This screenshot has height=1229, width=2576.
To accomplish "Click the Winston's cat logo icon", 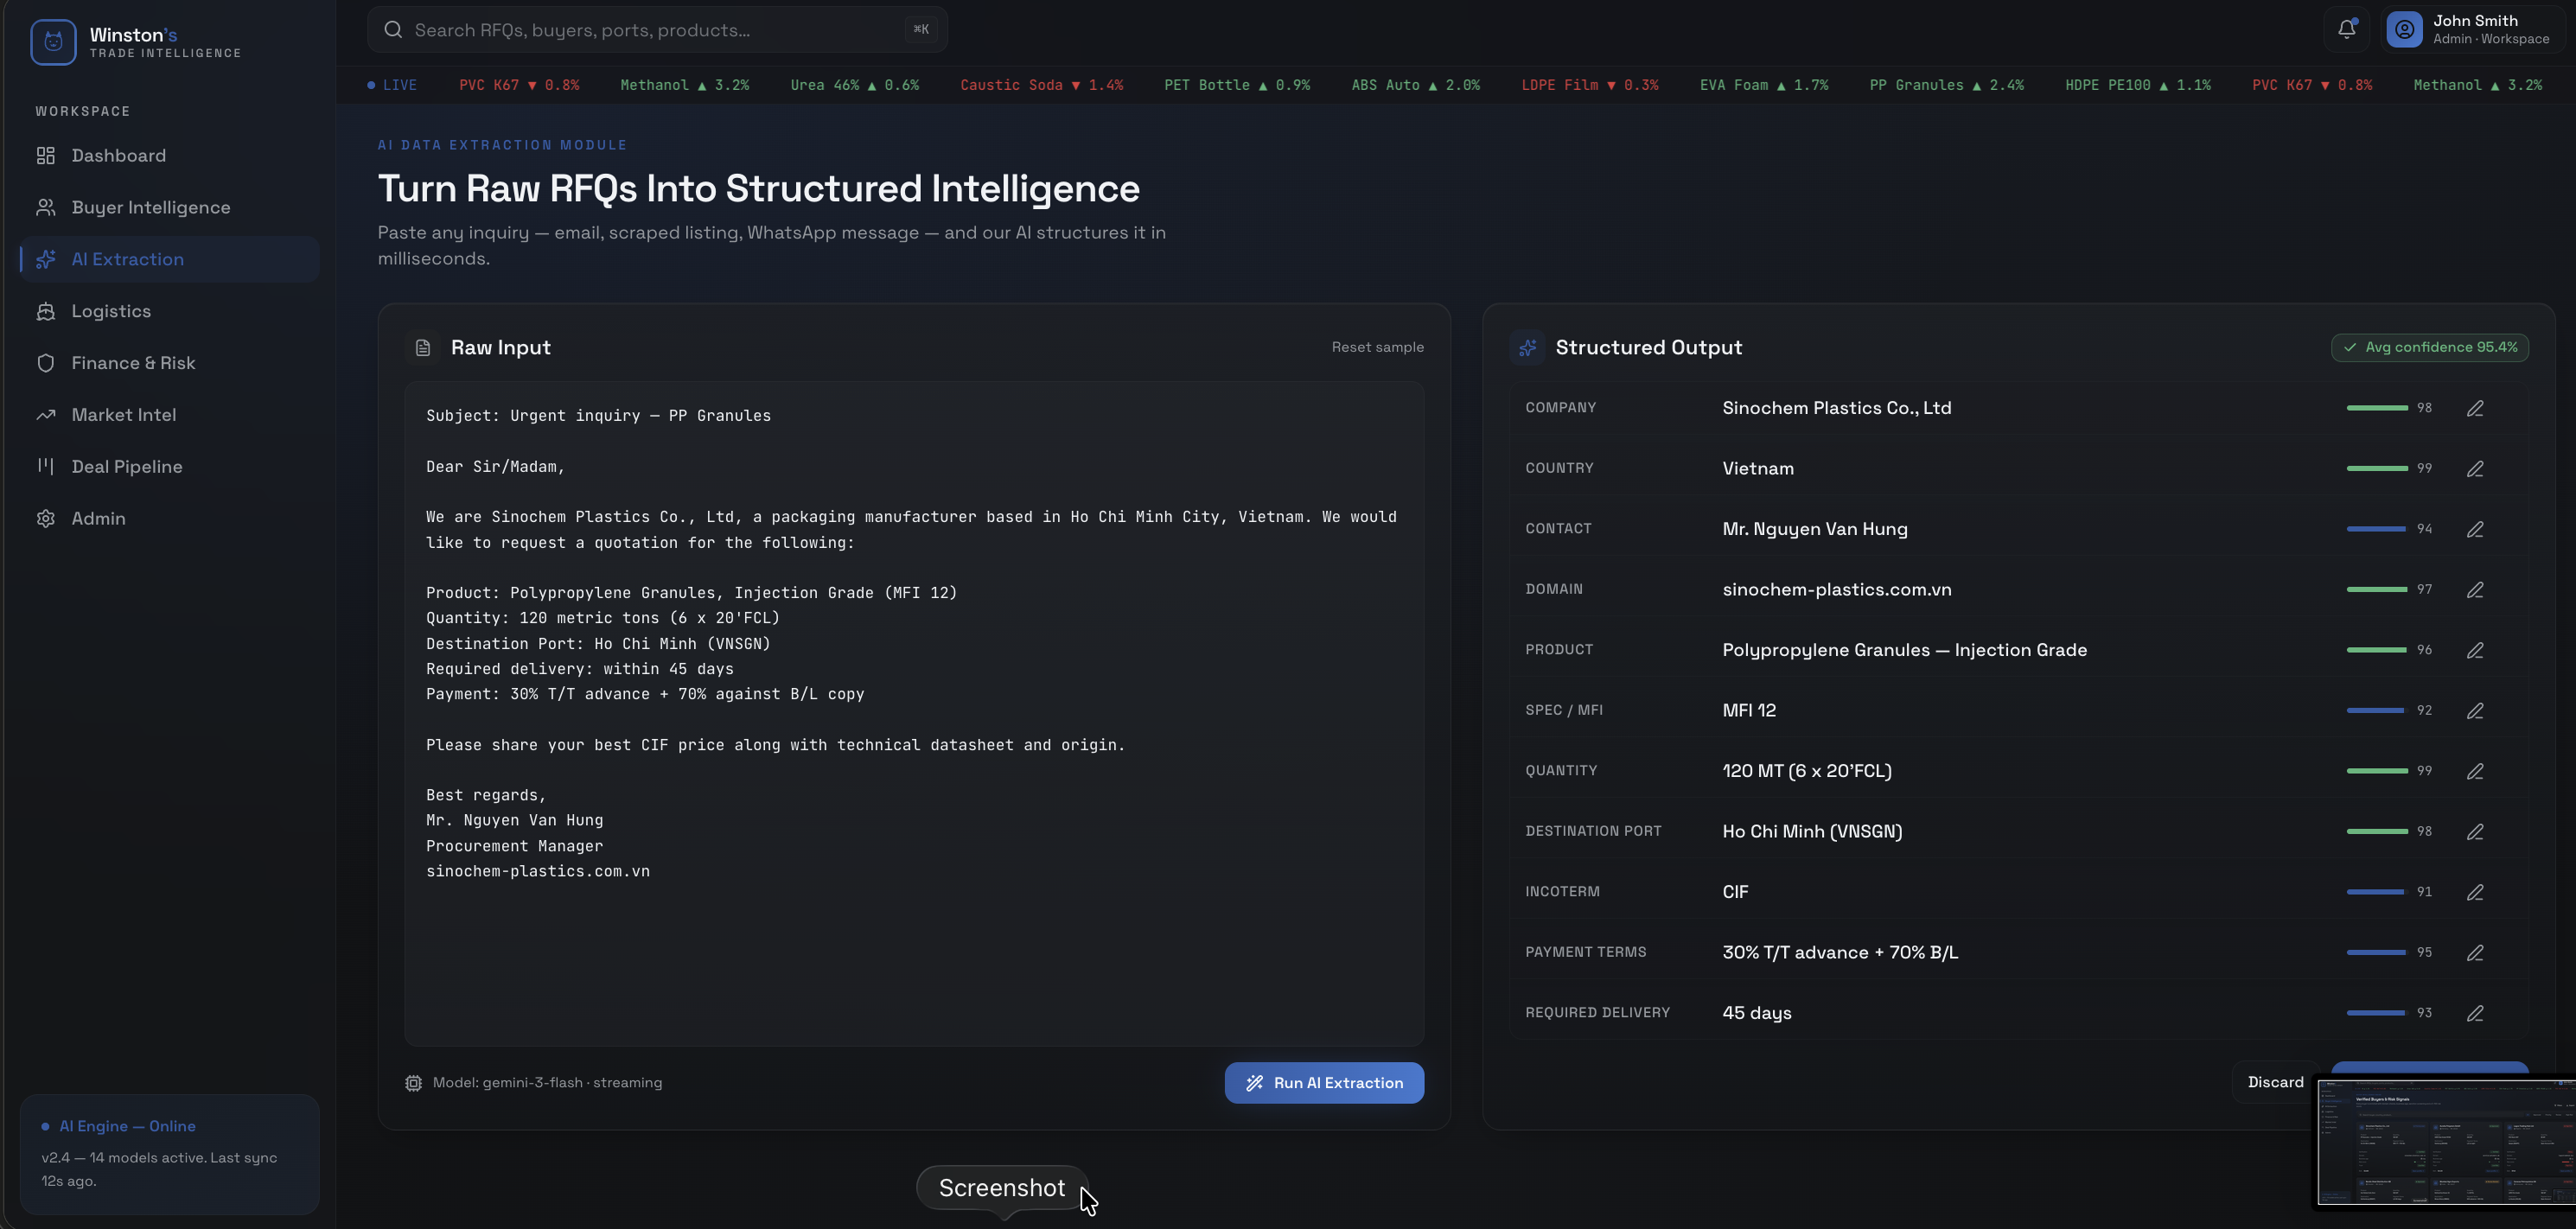I will 53,42.
